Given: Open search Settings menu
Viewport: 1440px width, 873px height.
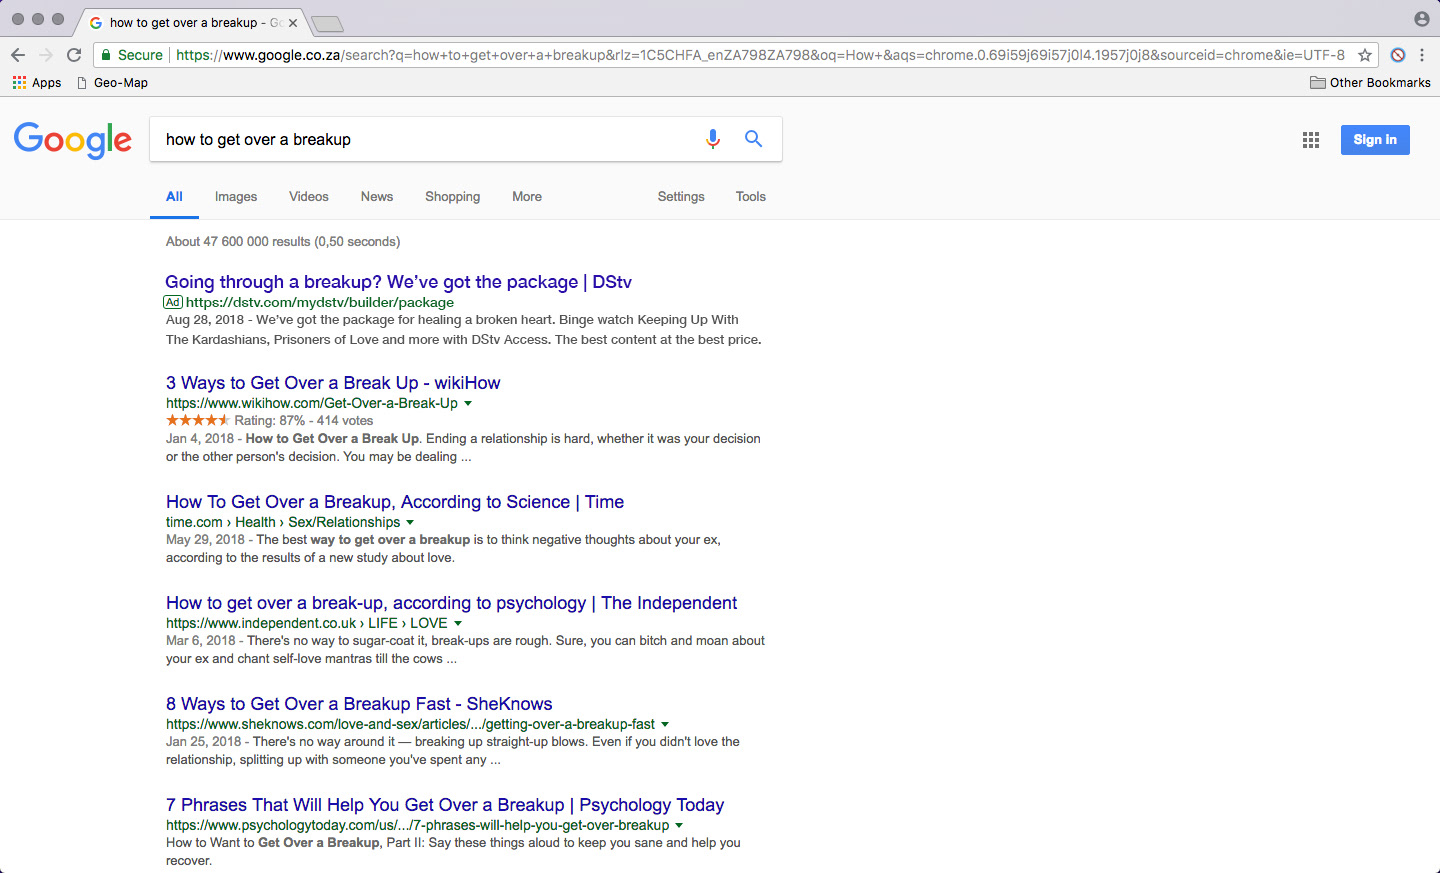Looking at the screenshot, I should (681, 197).
